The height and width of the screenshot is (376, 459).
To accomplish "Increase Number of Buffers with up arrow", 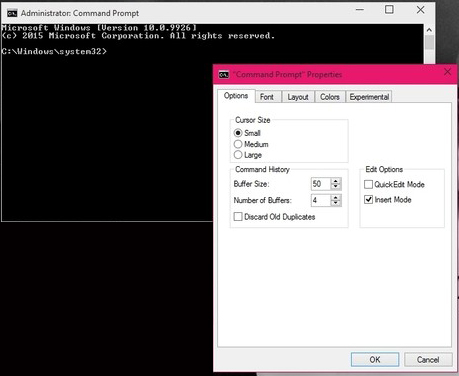I will pos(336,197).
